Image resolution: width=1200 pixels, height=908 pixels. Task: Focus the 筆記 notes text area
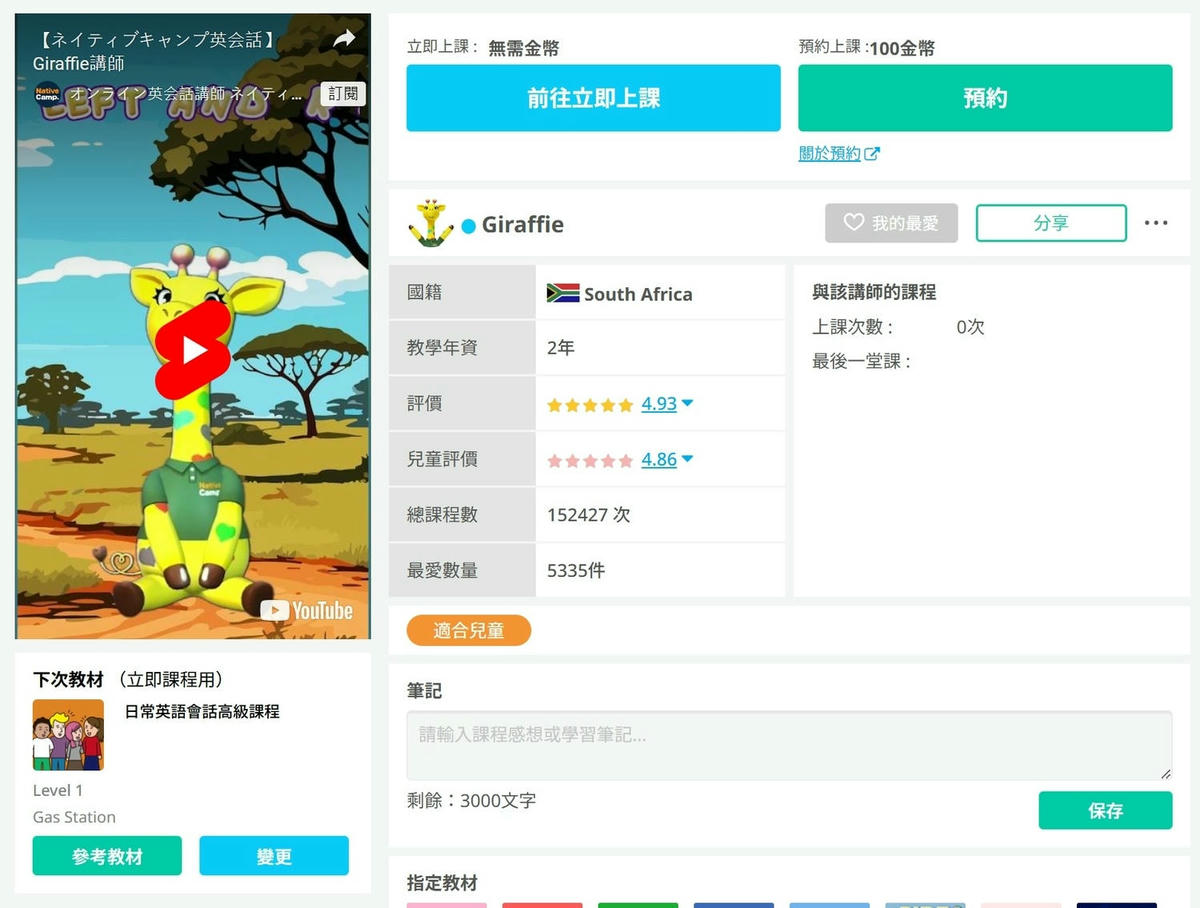tap(789, 746)
